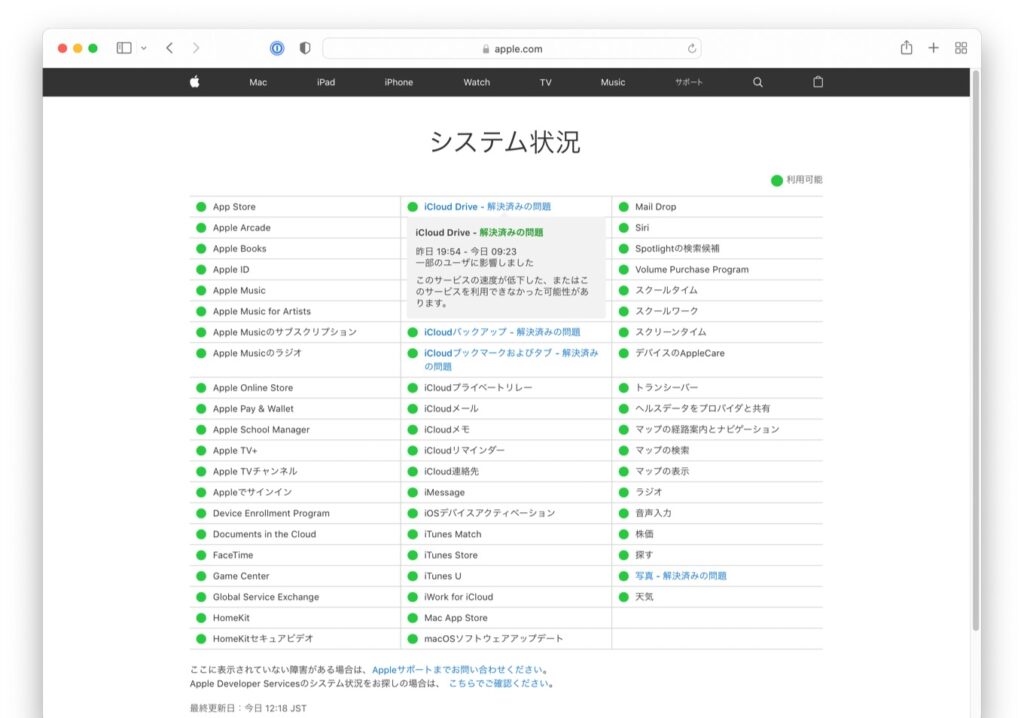Click the Documents in the Cloud text
Screen dimensions: 1024x718
pyautogui.click(x=264, y=534)
